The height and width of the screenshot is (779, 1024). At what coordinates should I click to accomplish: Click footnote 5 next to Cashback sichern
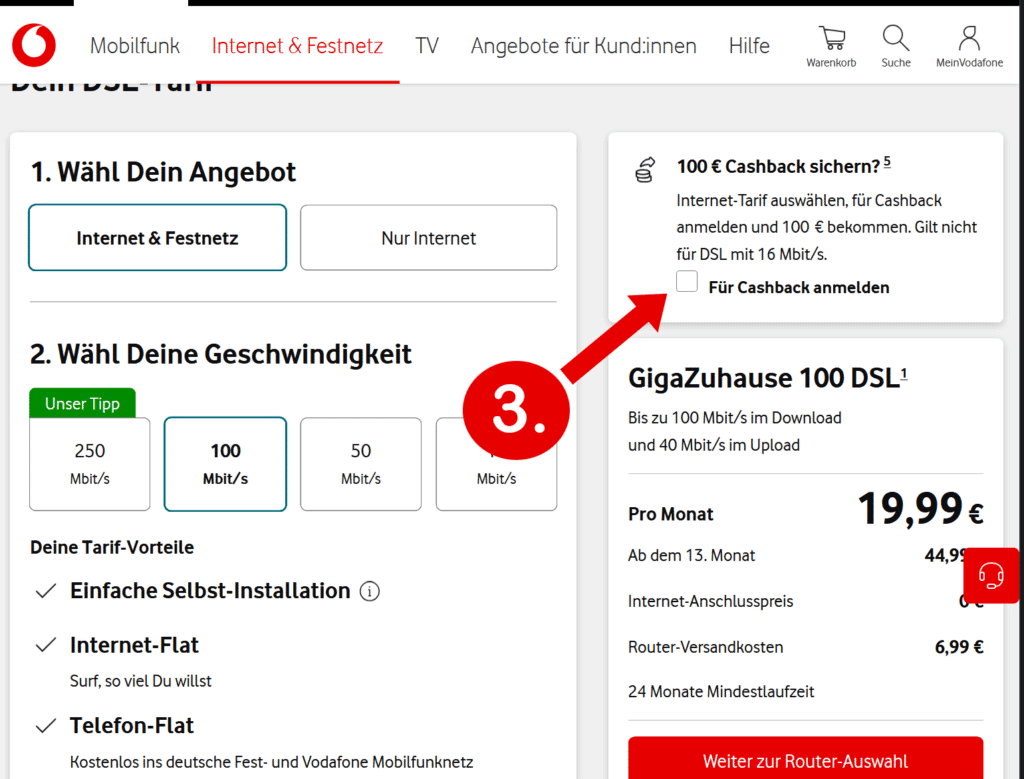[x=887, y=162]
